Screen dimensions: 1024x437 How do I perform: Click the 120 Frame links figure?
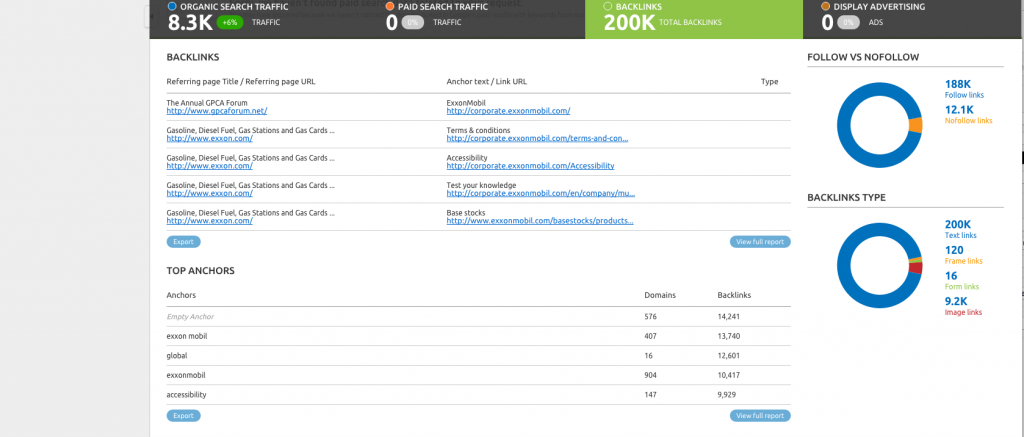[x=954, y=250]
